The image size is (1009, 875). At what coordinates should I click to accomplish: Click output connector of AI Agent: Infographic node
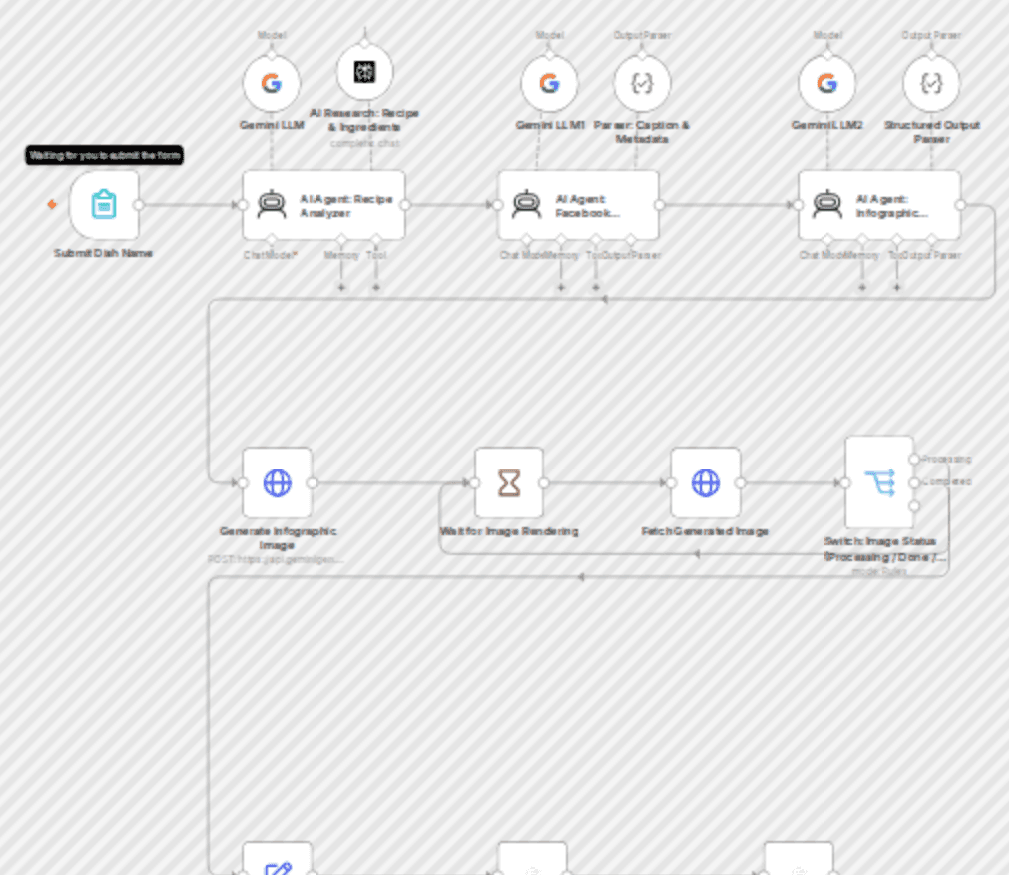[961, 205]
